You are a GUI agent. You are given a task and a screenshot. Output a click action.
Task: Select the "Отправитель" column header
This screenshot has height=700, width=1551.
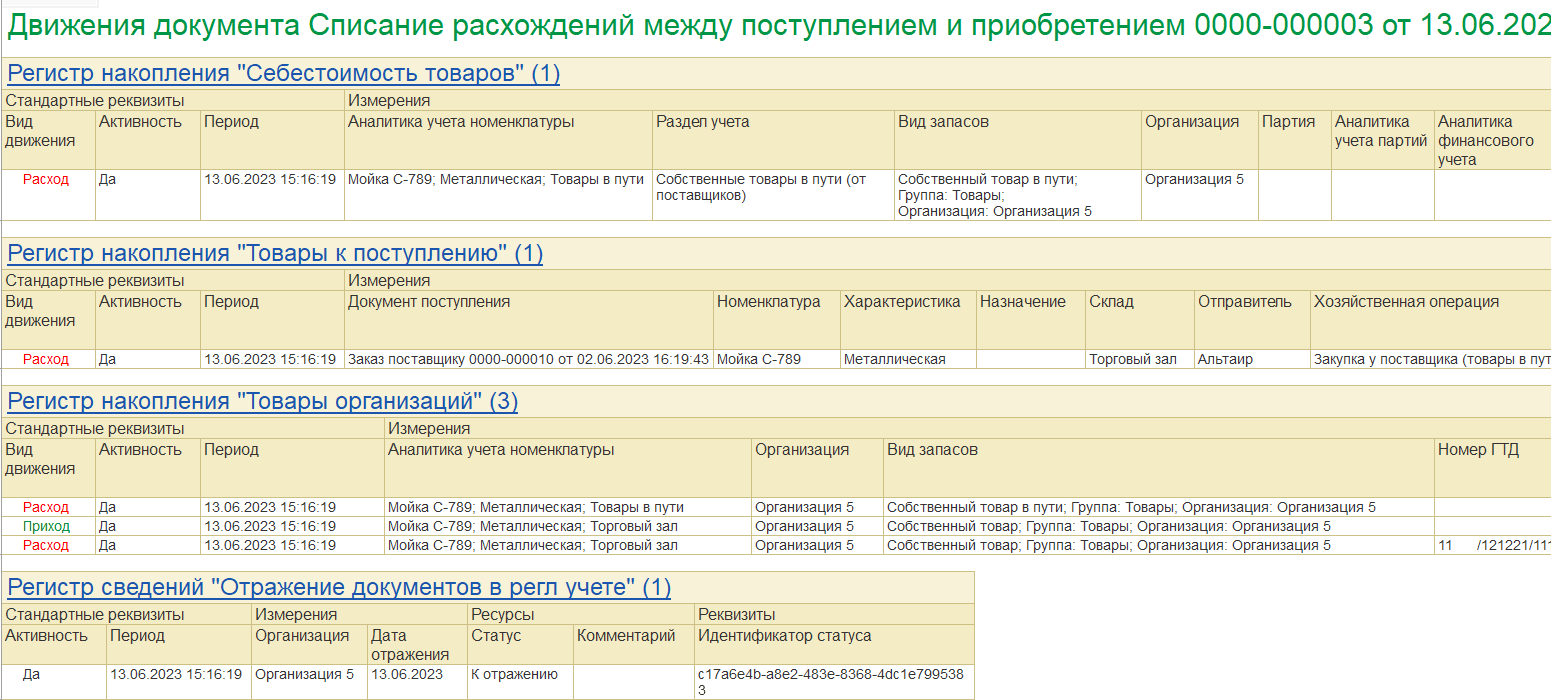coord(1252,319)
